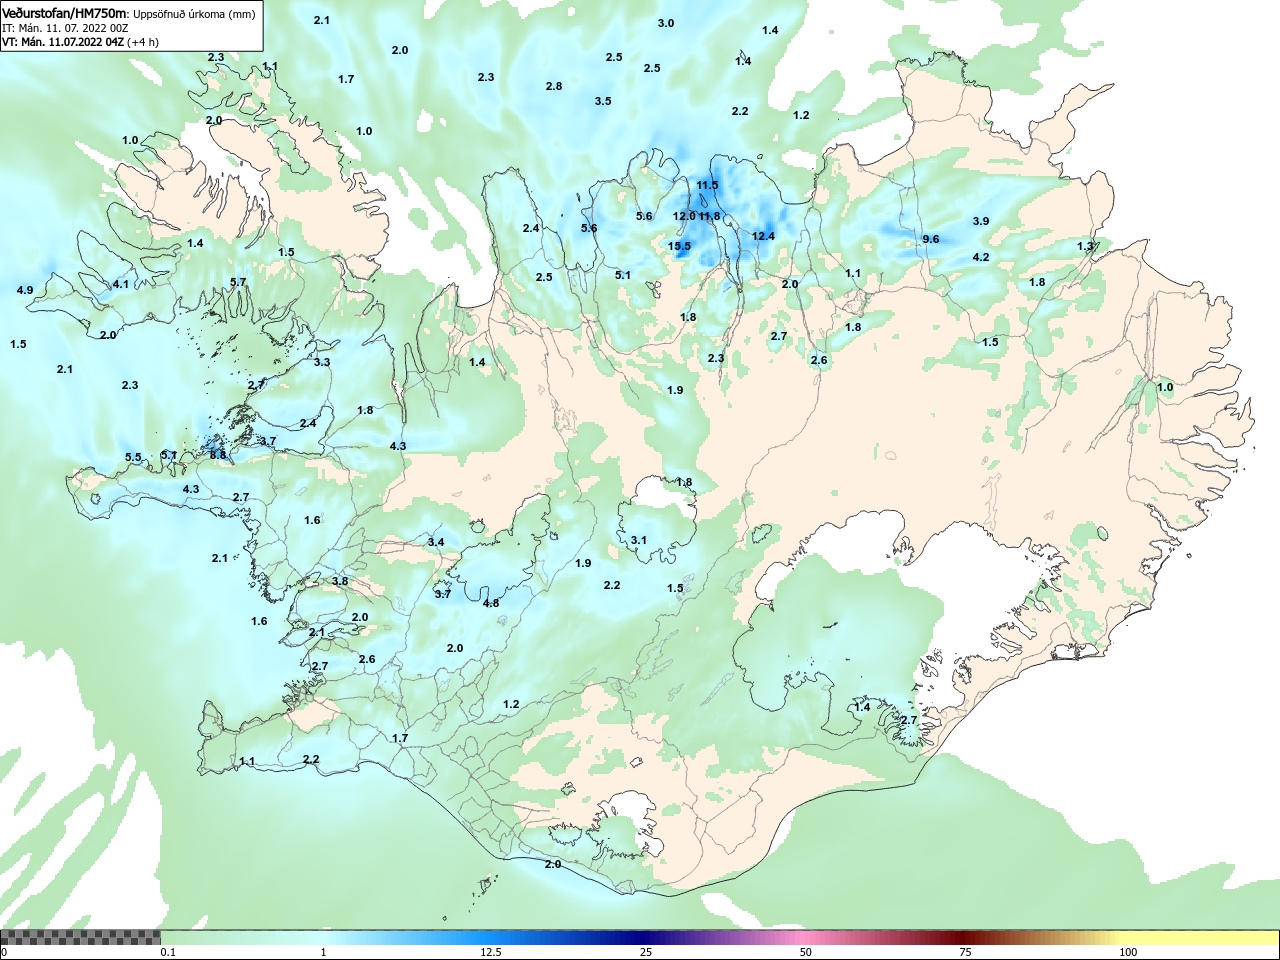
Task: Select the 15.5 precipitation value
Action: click(679, 247)
